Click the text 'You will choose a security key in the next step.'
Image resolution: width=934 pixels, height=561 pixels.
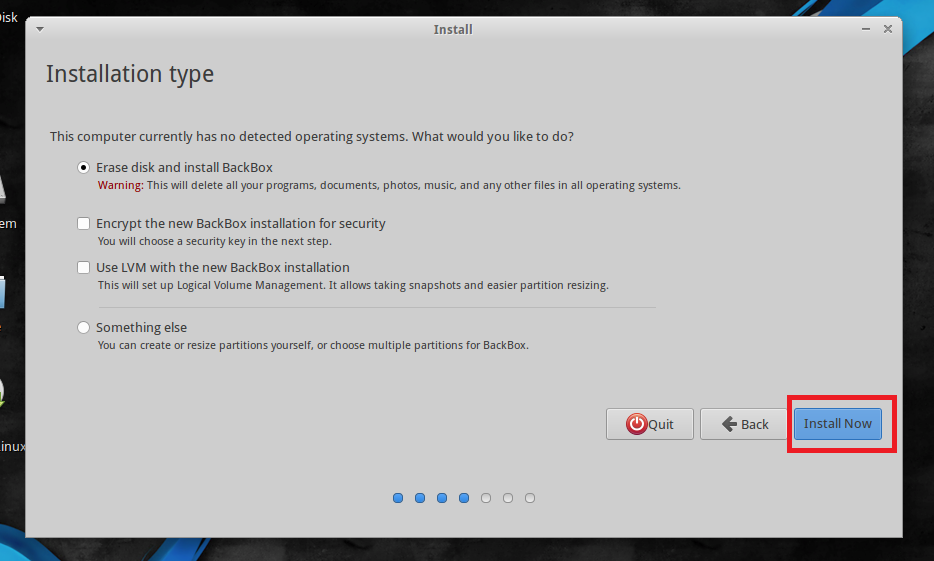click(x=214, y=241)
